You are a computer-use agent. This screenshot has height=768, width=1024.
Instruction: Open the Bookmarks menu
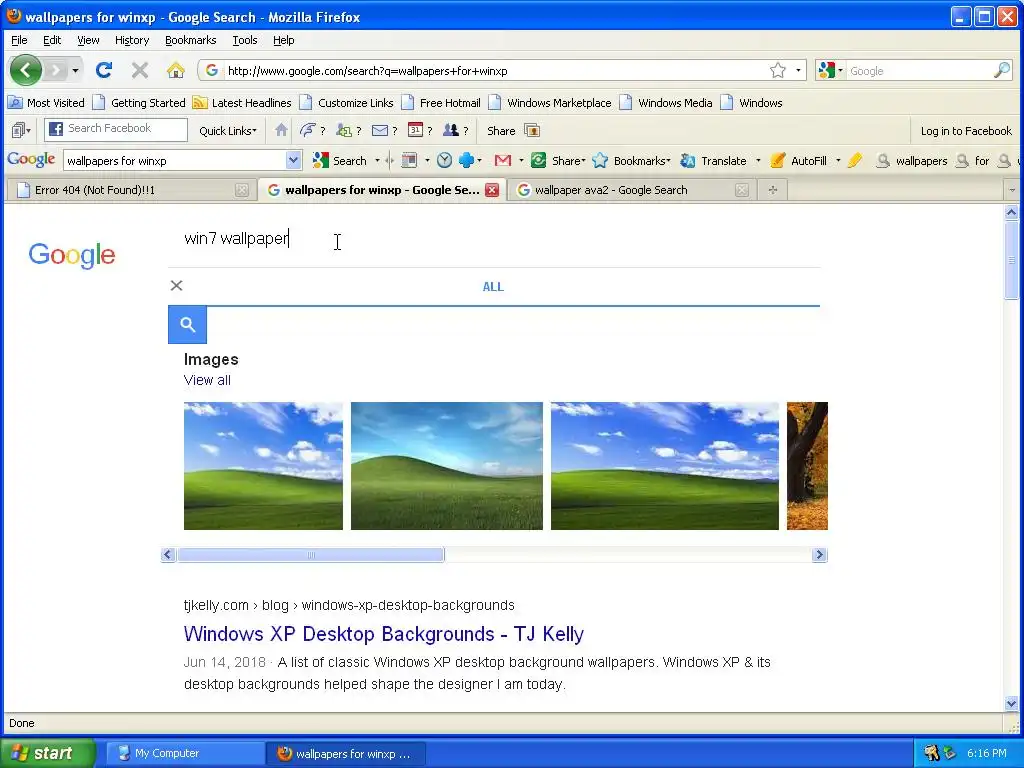click(x=190, y=40)
